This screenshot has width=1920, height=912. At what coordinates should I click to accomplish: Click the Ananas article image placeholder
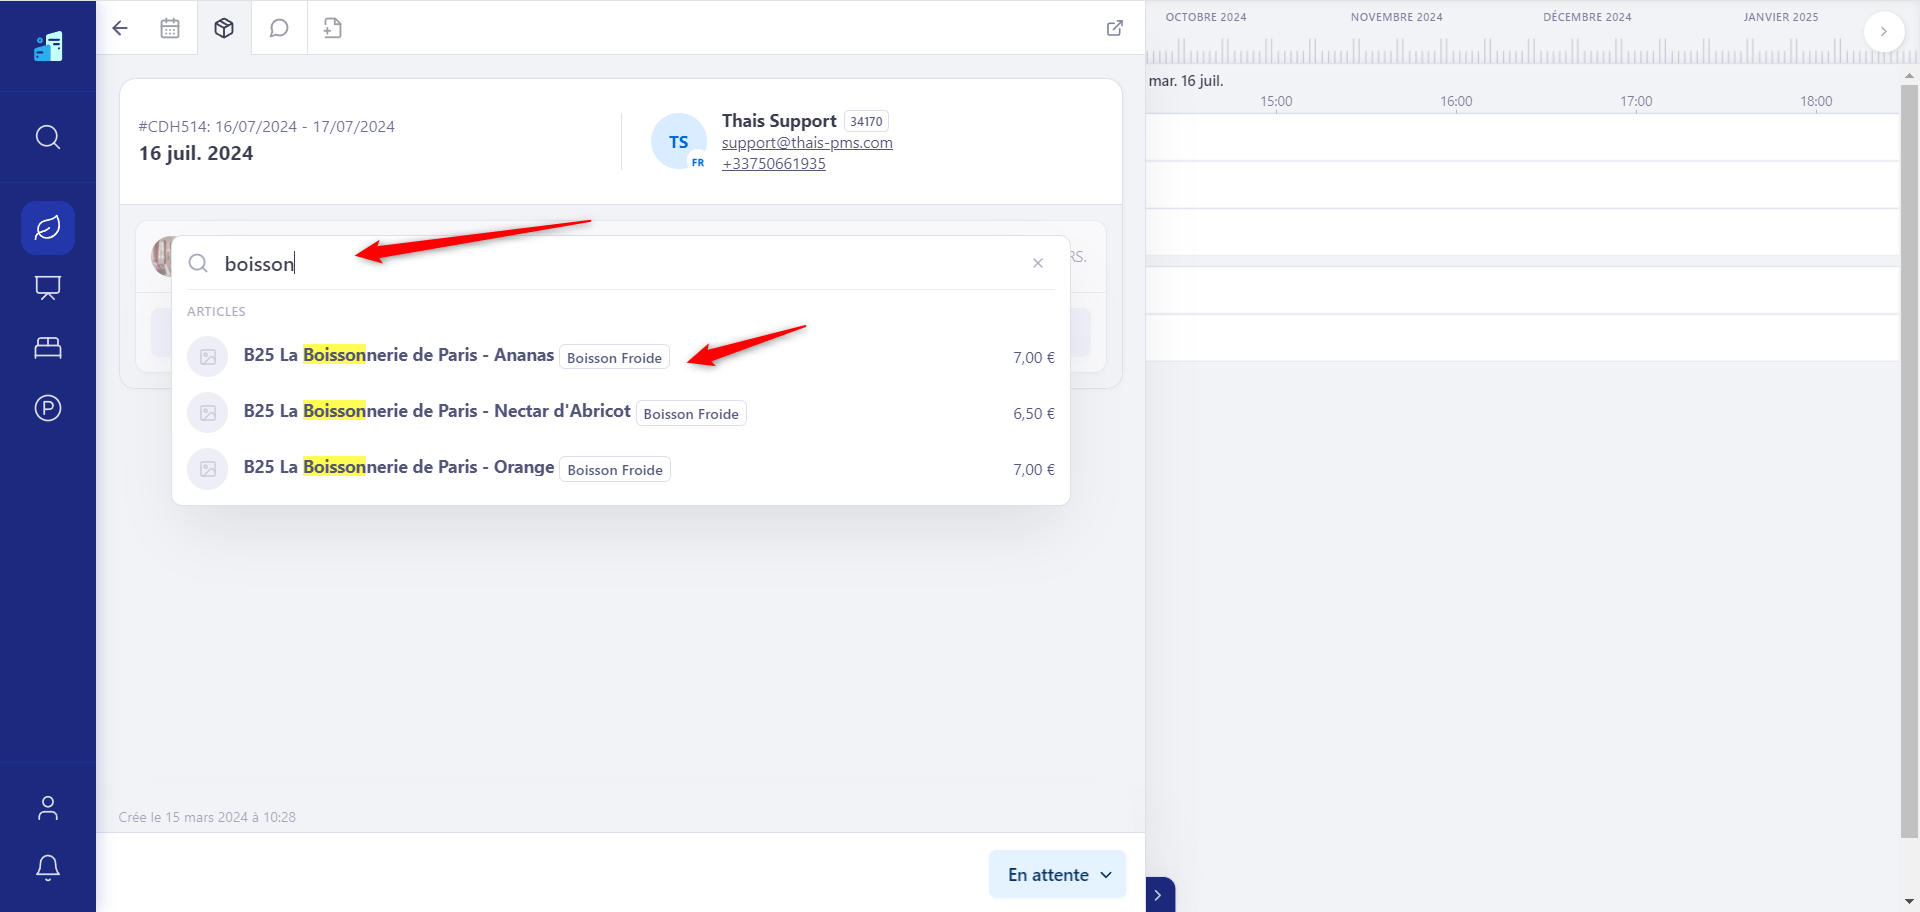tap(208, 357)
